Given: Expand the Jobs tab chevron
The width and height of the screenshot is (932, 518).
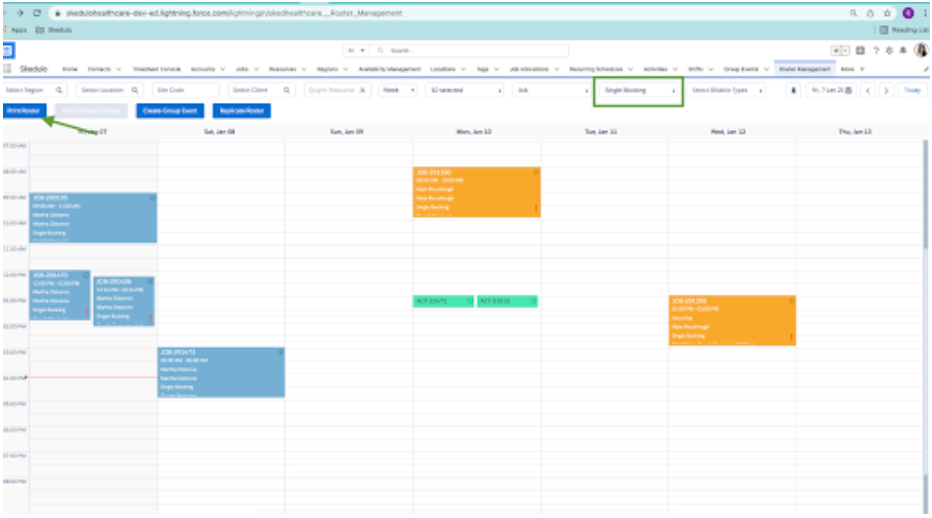Looking at the screenshot, I should coord(256,70).
